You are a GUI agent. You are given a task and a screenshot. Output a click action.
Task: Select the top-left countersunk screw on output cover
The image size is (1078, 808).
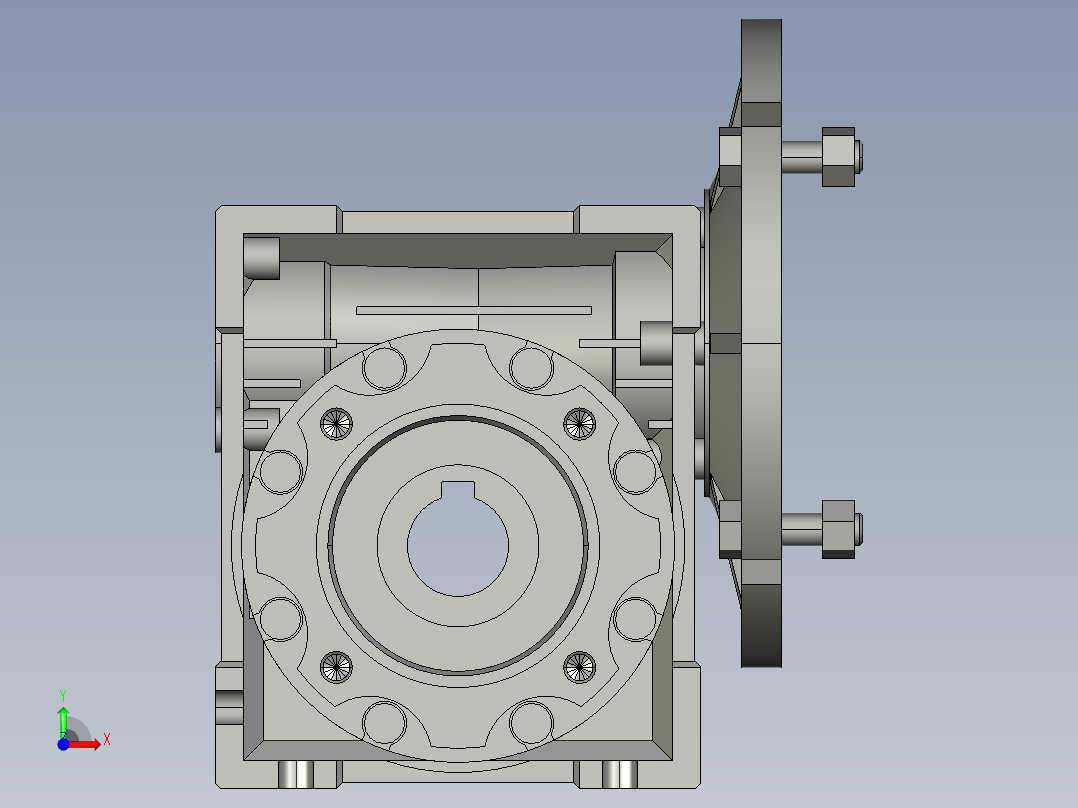coord(337,424)
